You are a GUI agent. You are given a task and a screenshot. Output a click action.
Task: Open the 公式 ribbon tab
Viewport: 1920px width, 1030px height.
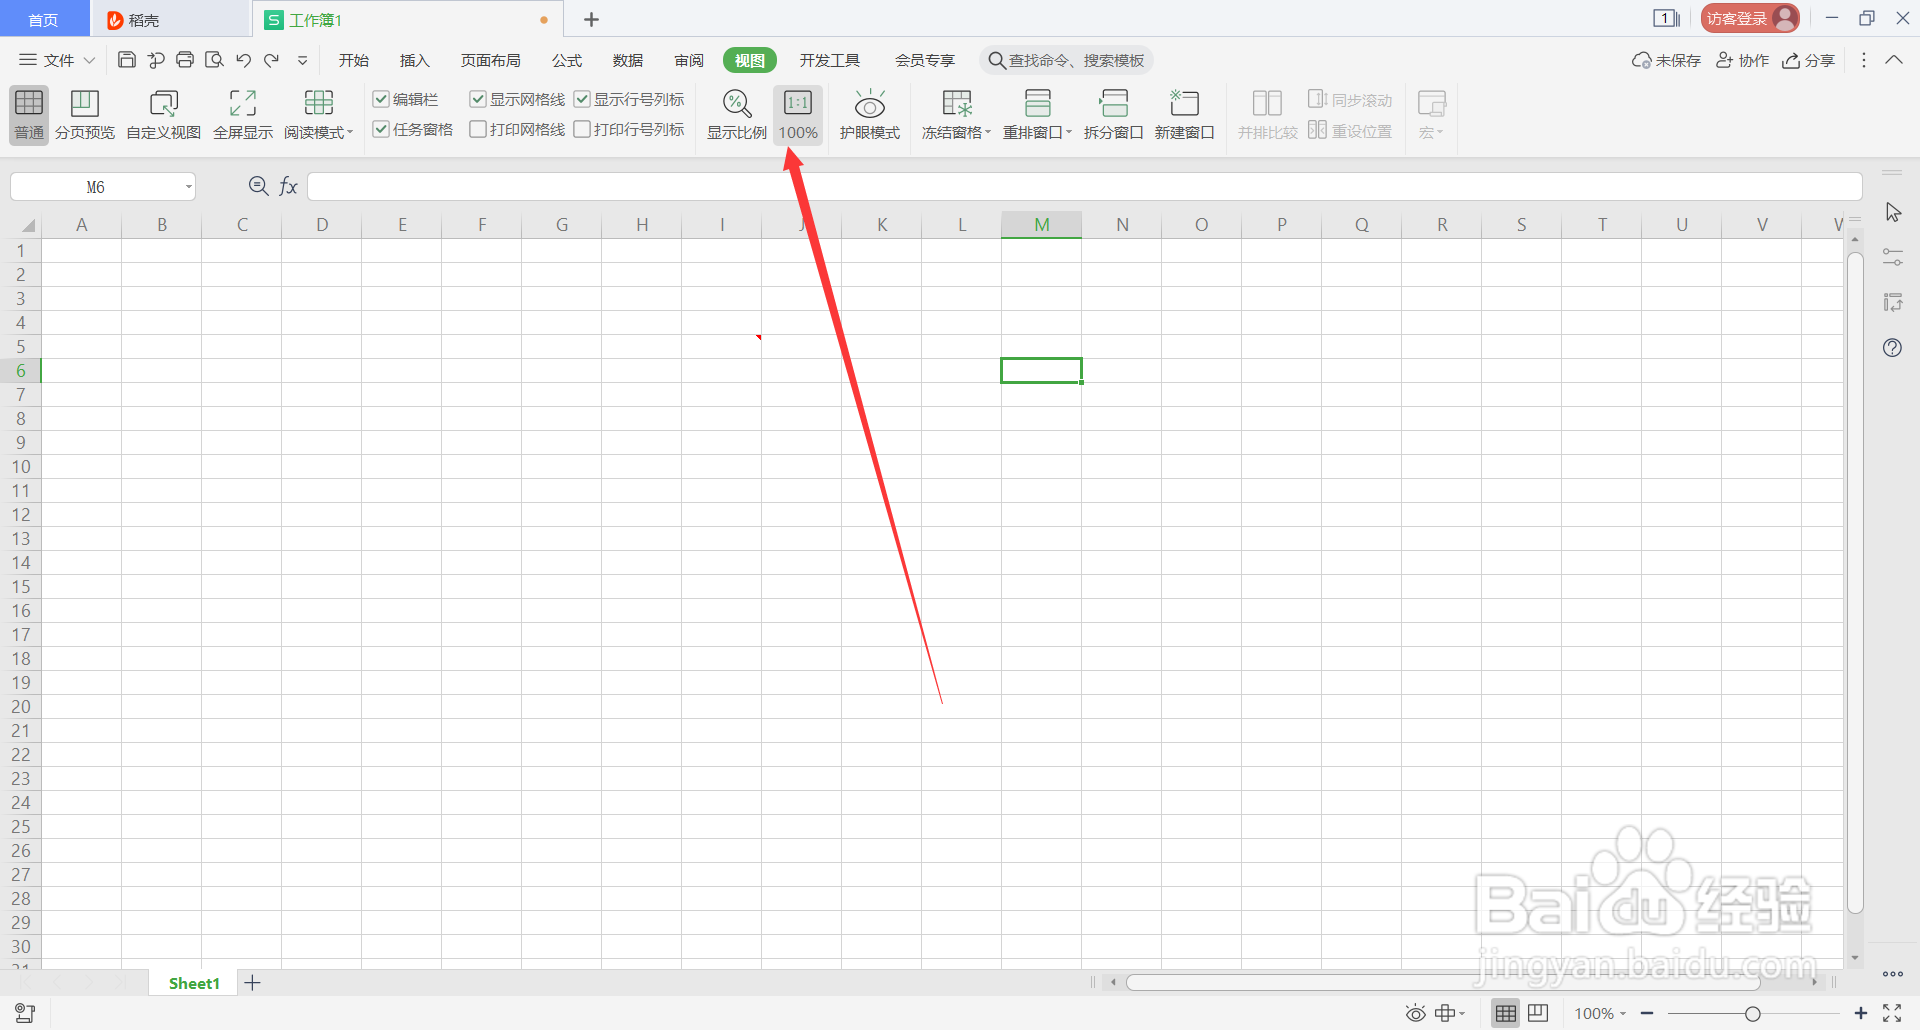[x=567, y=60]
